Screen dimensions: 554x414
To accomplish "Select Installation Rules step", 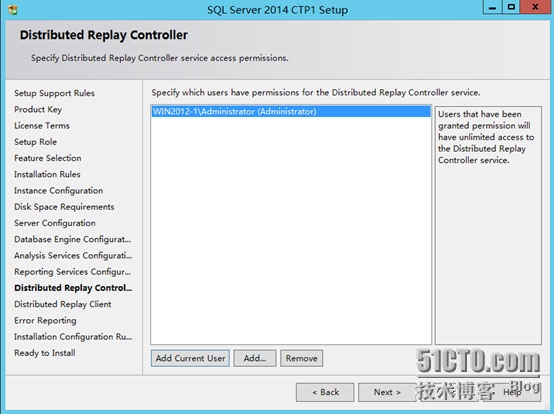I will pyautogui.click(x=47, y=175).
